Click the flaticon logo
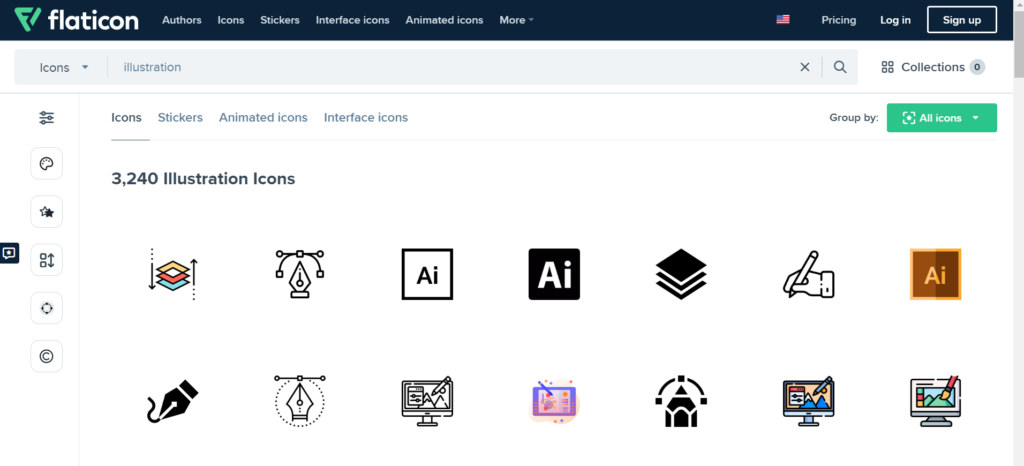Screen dimensions: 1024x466 tap(76, 20)
